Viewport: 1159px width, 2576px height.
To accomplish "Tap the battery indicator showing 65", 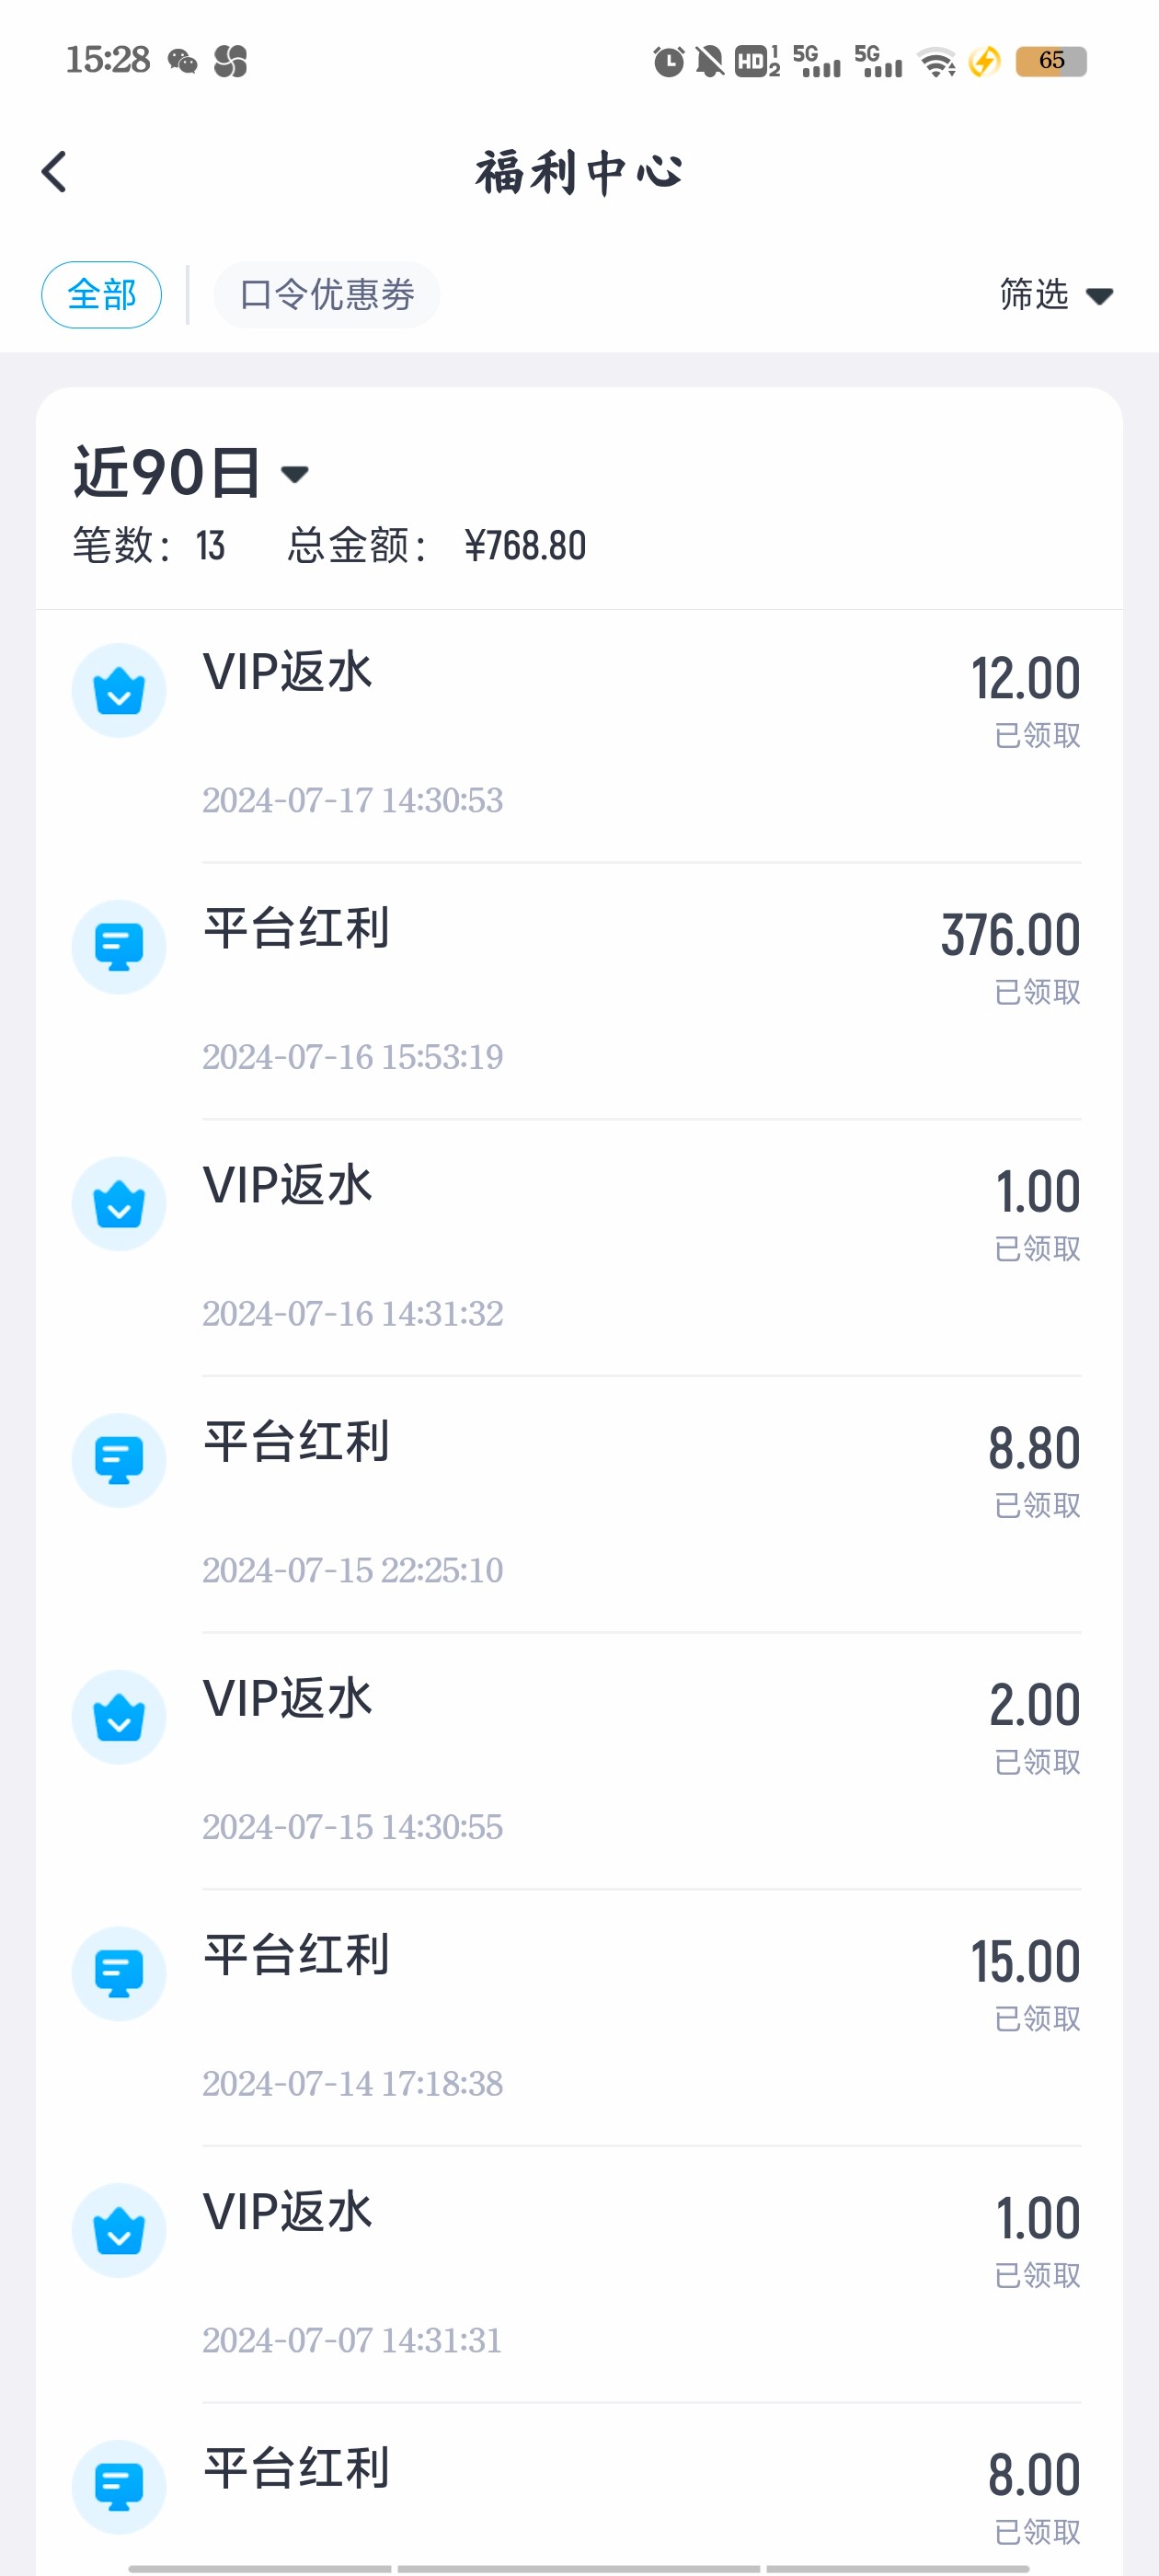I will 1050,61.
